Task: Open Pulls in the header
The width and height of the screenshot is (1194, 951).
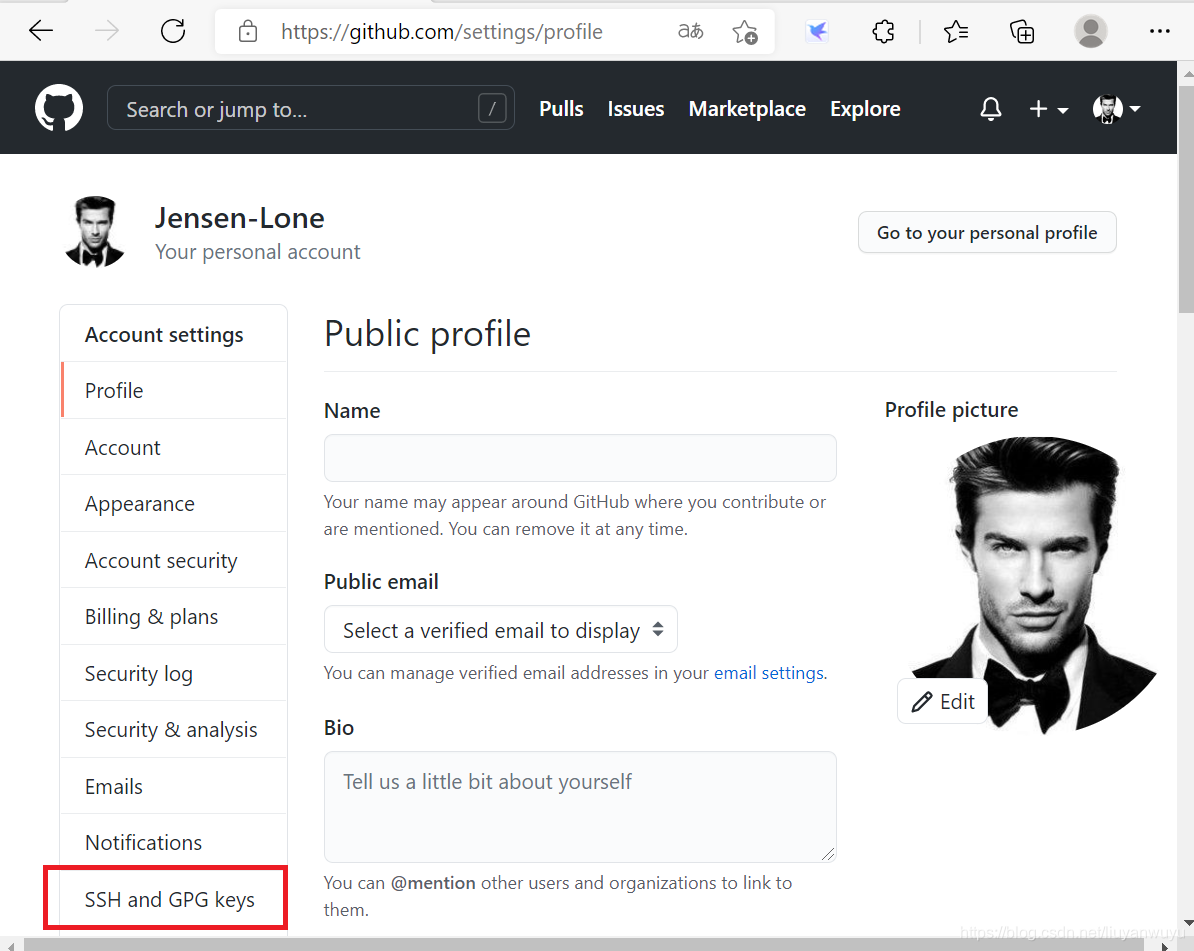Action: pyautogui.click(x=561, y=109)
